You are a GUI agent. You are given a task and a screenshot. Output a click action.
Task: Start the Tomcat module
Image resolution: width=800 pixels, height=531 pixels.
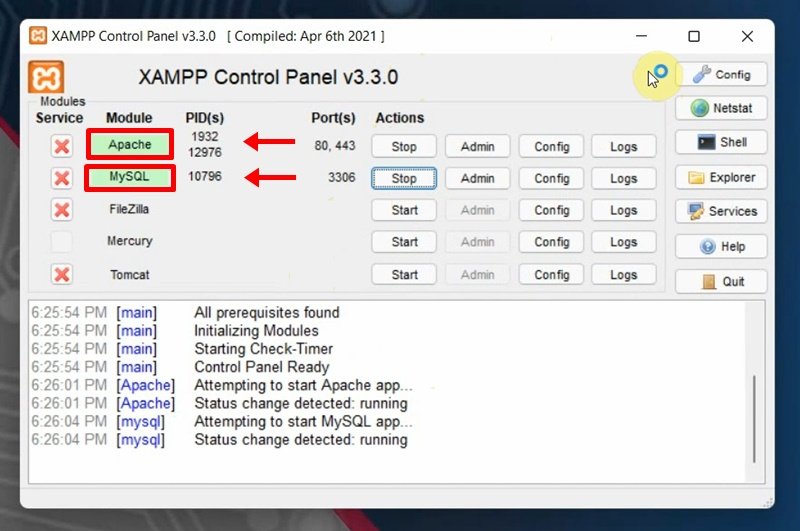(404, 274)
